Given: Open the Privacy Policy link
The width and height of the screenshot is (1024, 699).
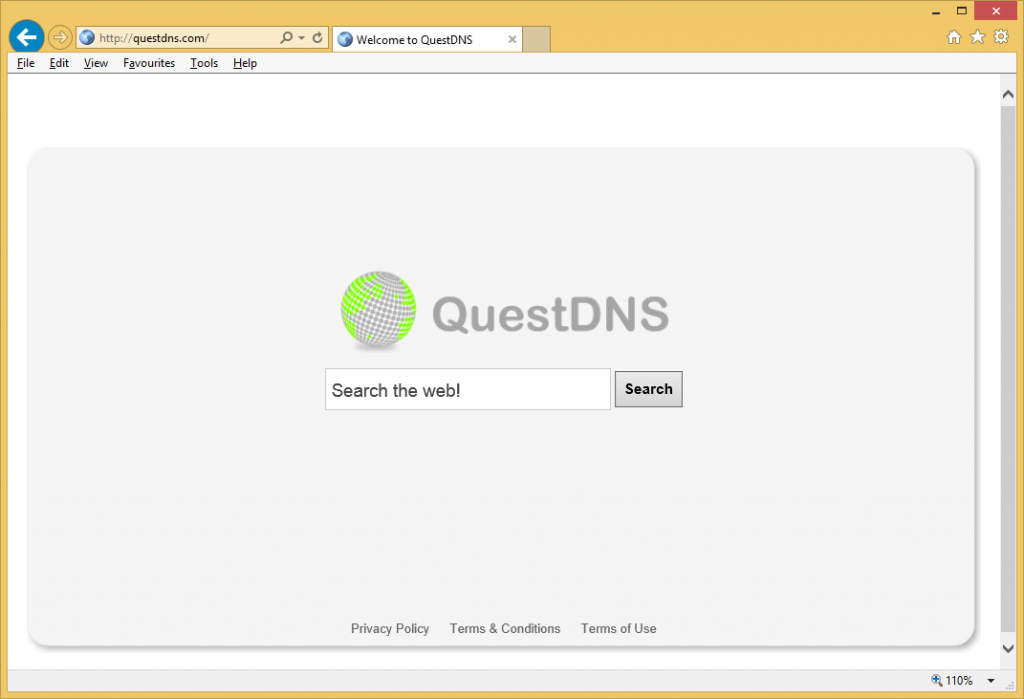Looking at the screenshot, I should coord(390,629).
